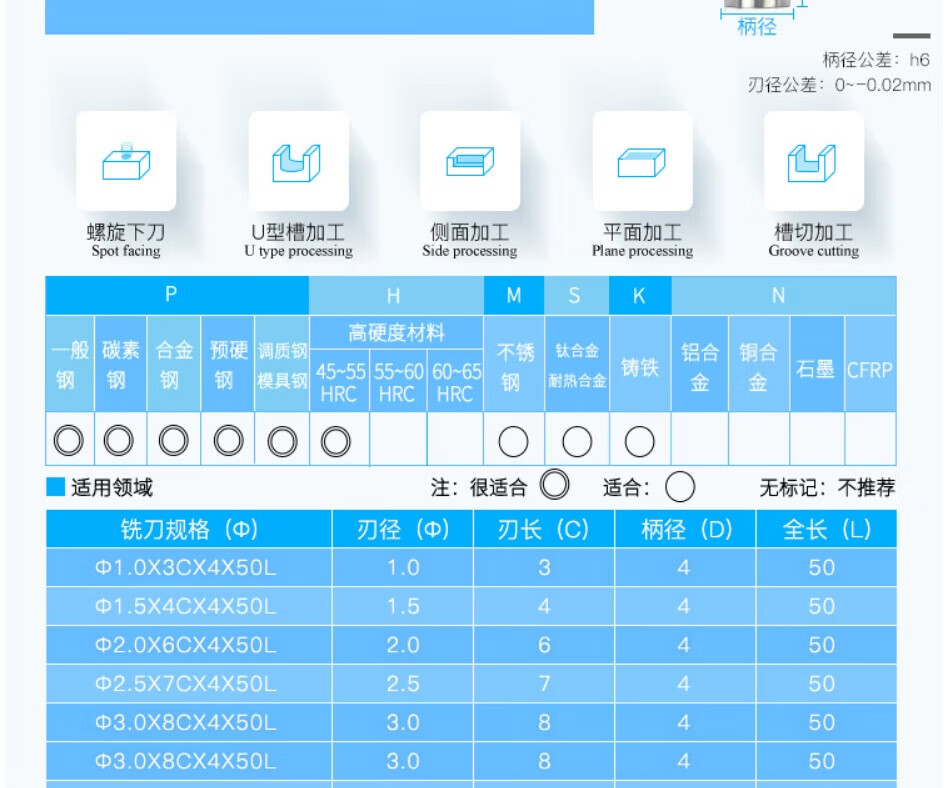The image size is (950, 788).
Task: Click the 刃长 (C) column header
Action: click(543, 529)
